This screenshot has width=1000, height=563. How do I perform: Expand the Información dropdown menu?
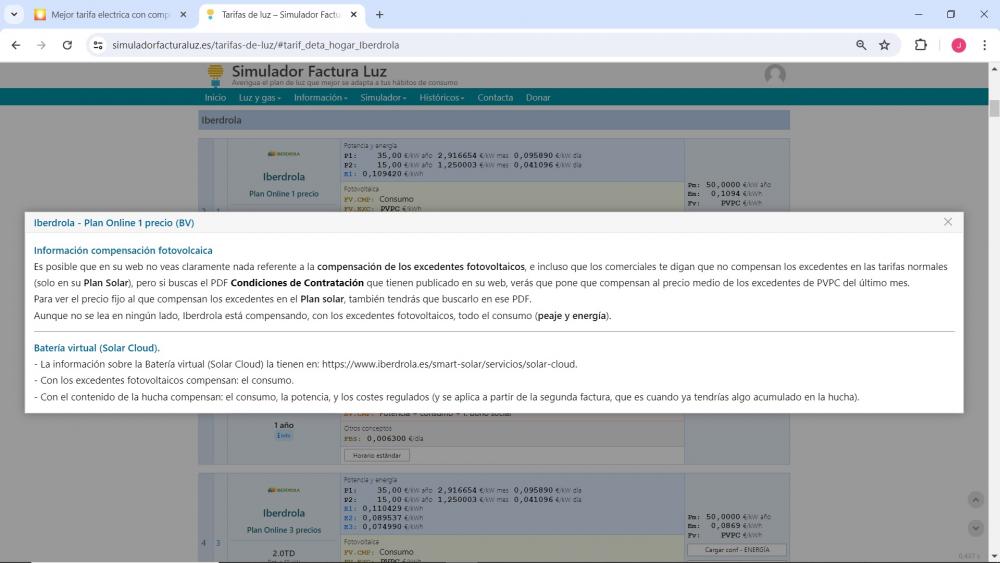pos(320,98)
